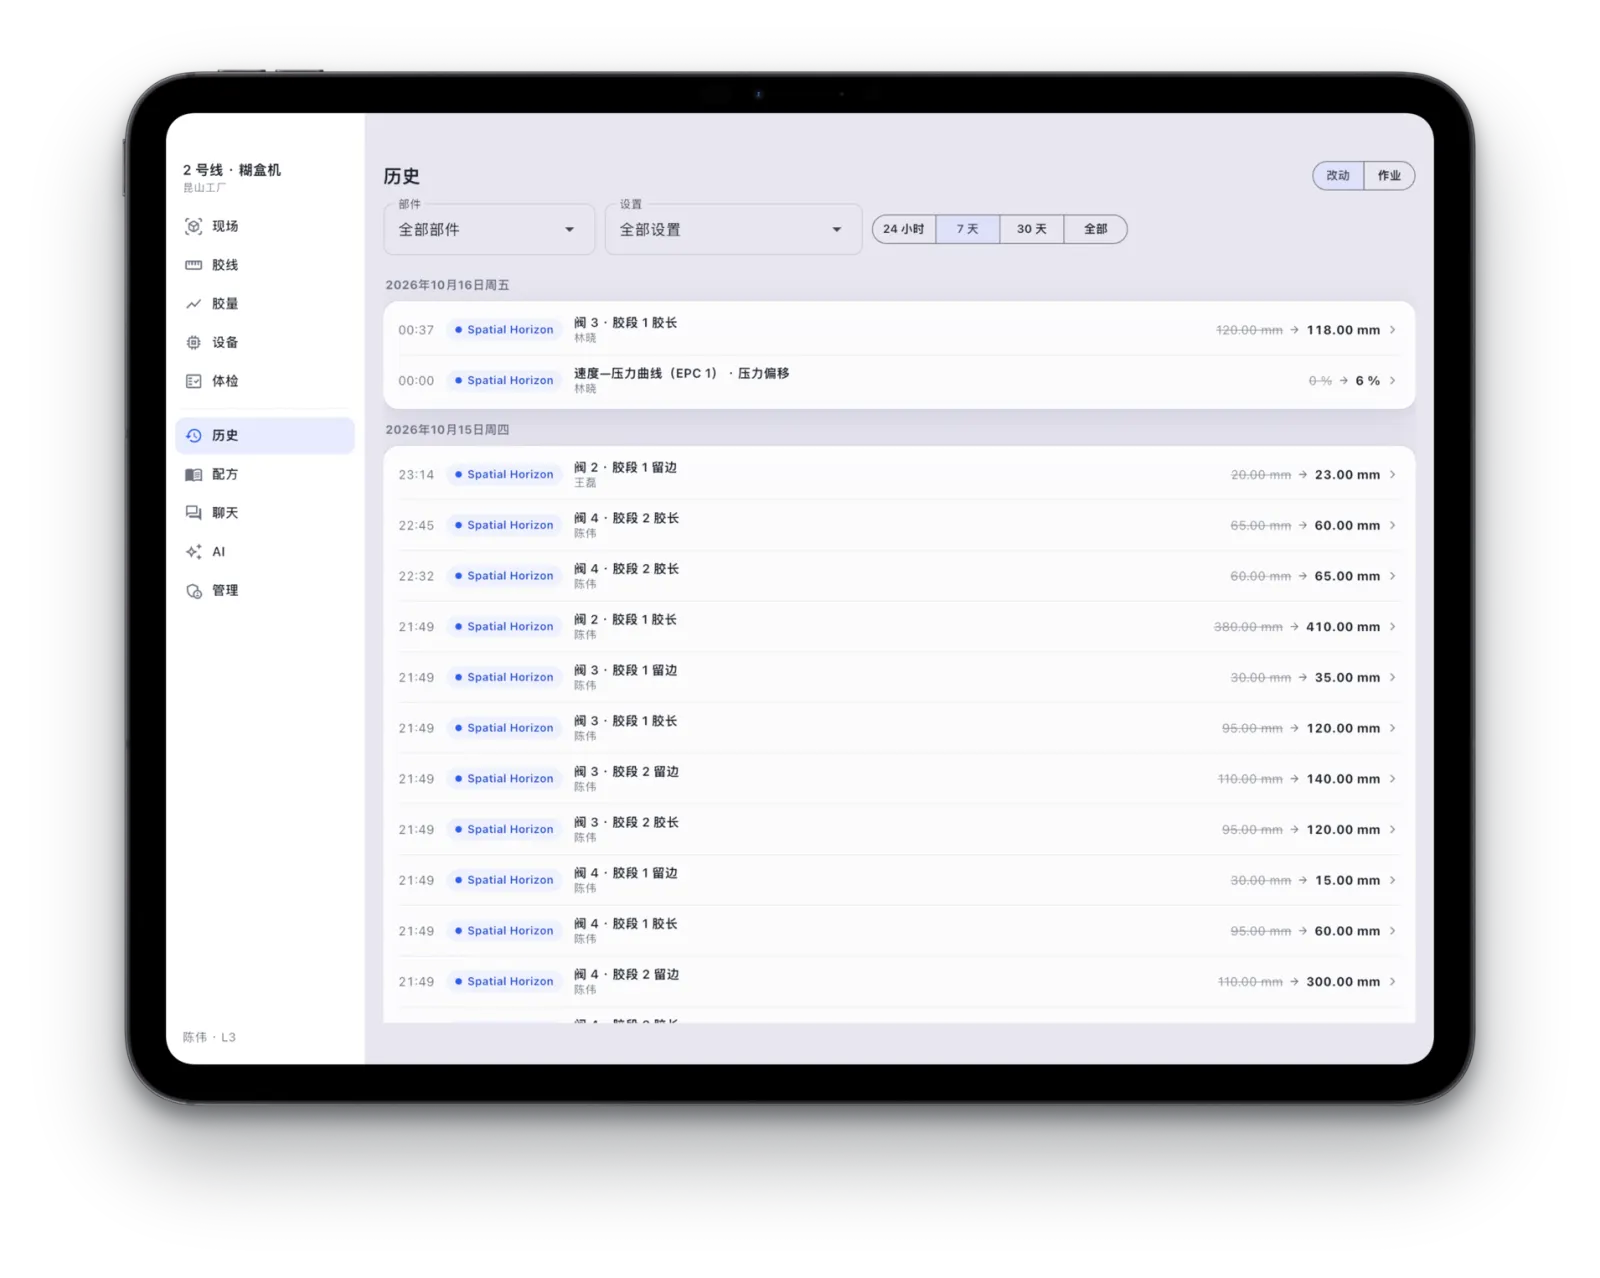The width and height of the screenshot is (1600, 1278).
Task: Open the 管理 menu item
Action: point(265,591)
